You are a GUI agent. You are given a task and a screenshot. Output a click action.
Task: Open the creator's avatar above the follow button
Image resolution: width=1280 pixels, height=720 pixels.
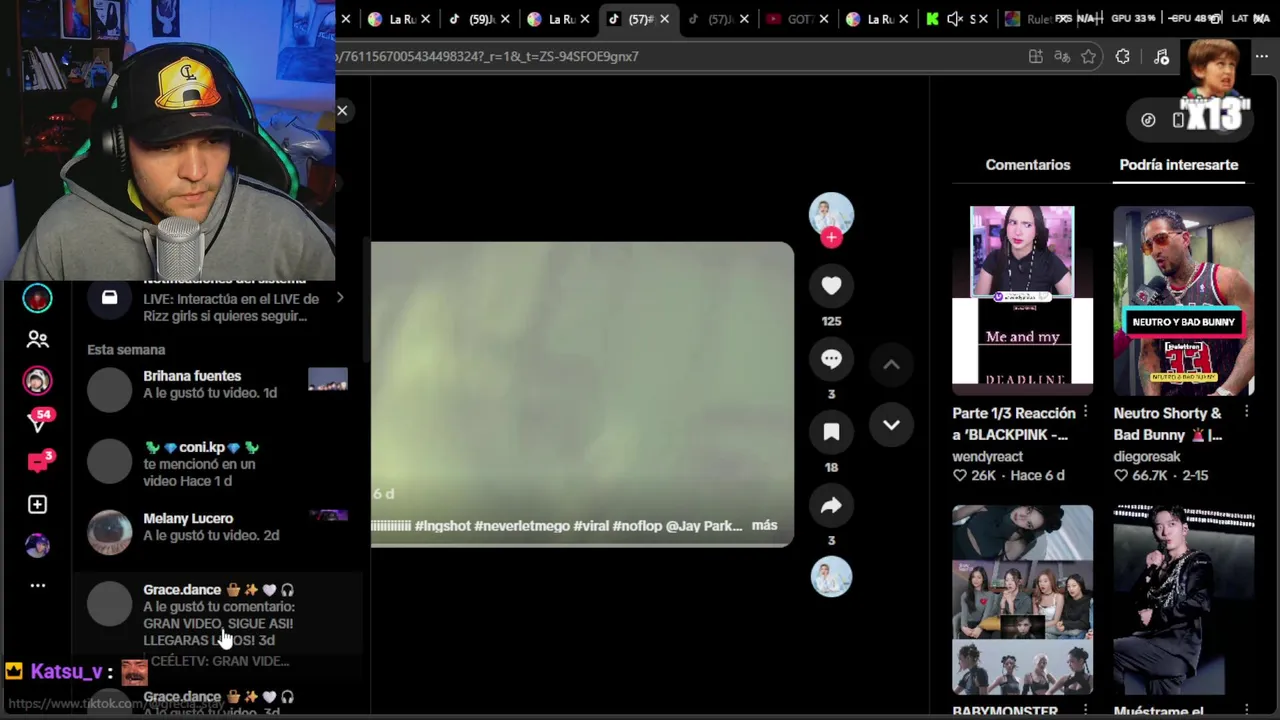831,213
